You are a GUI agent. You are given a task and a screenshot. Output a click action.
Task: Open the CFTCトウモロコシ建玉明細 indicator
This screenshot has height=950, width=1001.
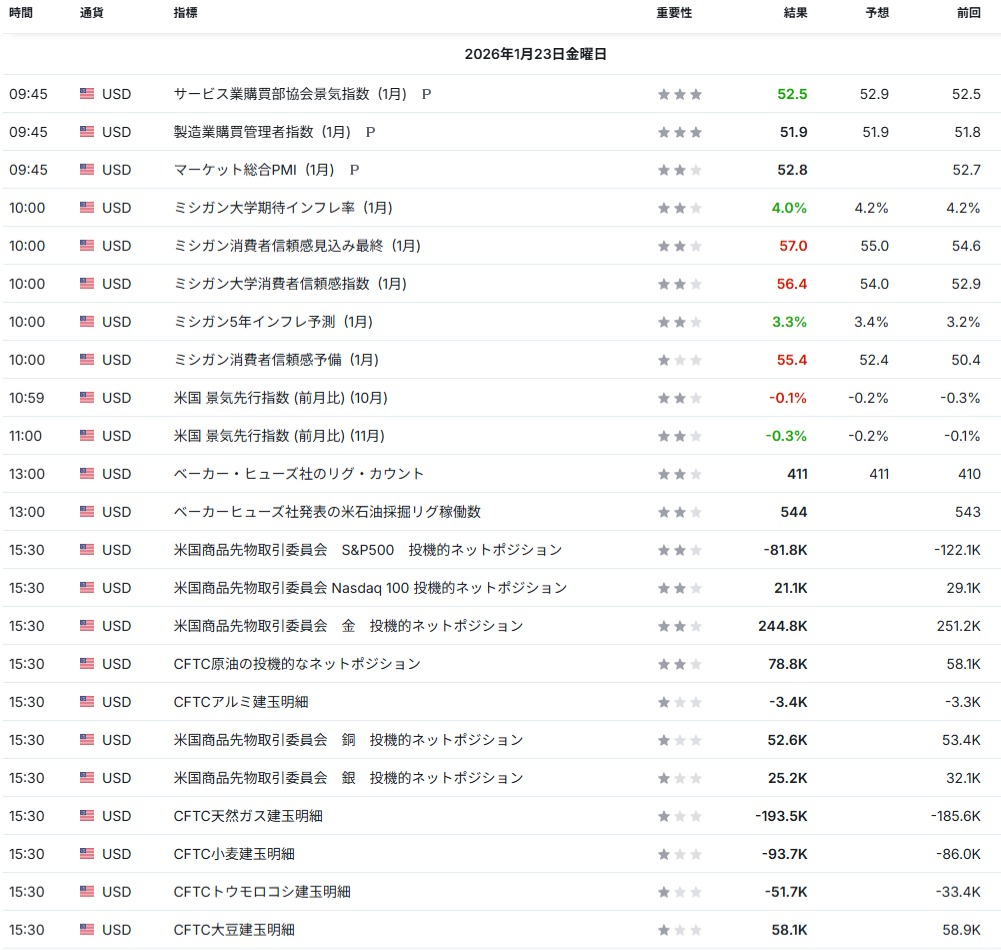coord(262,892)
